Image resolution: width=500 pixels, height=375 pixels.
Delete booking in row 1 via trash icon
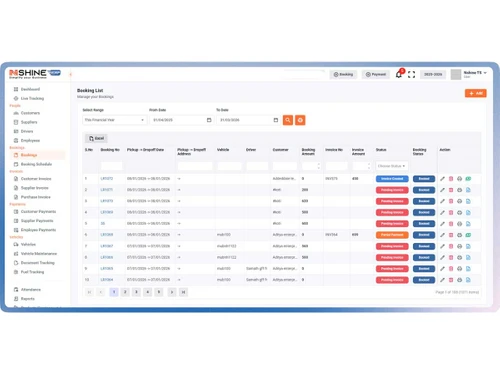[x=451, y=179]
